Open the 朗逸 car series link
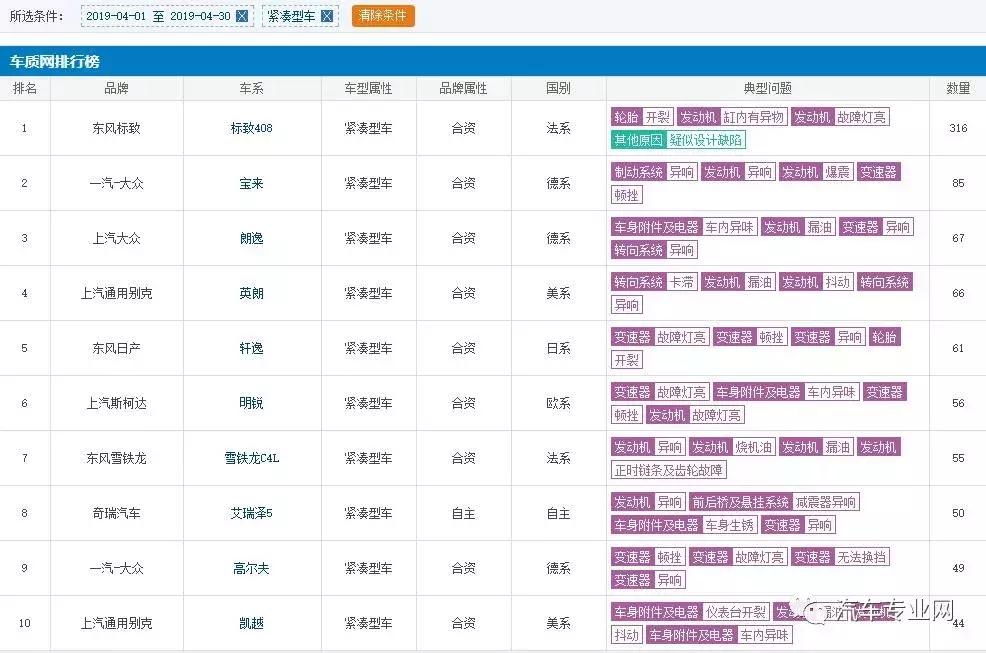Screen dimensions: 986x653 pos(252,238)
